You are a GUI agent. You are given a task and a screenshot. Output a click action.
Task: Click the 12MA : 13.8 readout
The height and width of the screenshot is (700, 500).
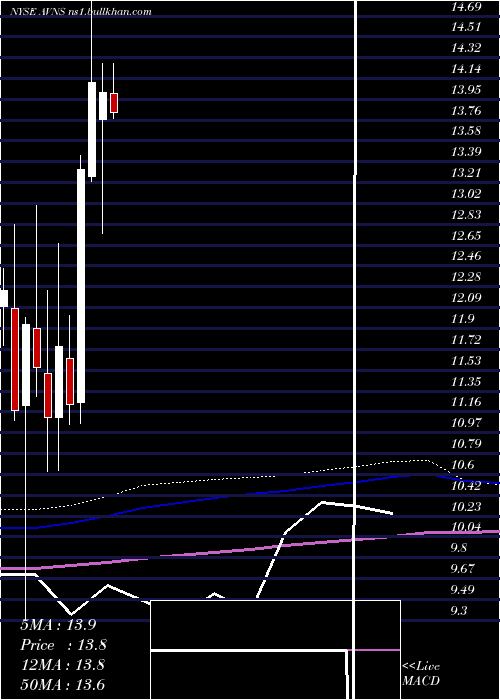point(63,665)
